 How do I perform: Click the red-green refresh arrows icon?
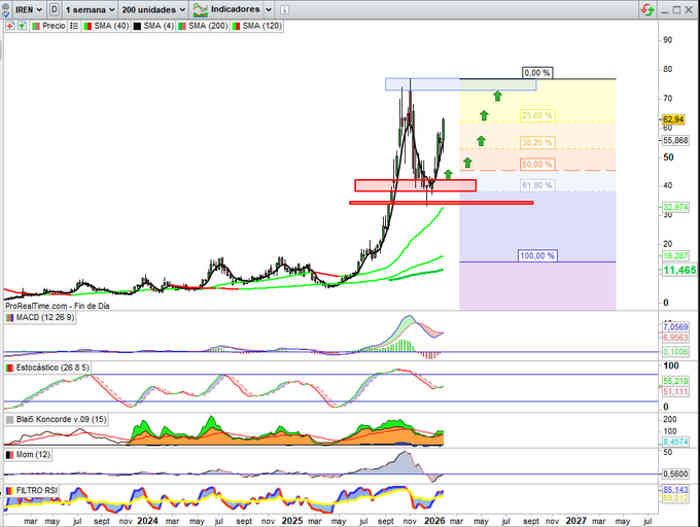tap(649, 9)
